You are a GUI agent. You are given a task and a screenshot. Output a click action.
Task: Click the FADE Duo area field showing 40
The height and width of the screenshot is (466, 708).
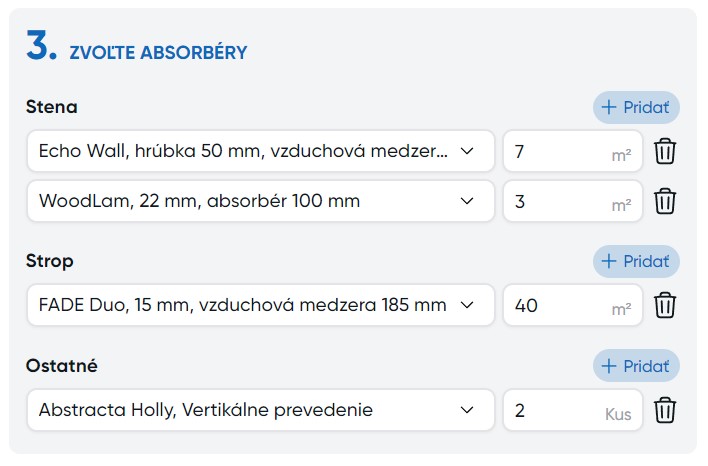[x=555, y=305]
